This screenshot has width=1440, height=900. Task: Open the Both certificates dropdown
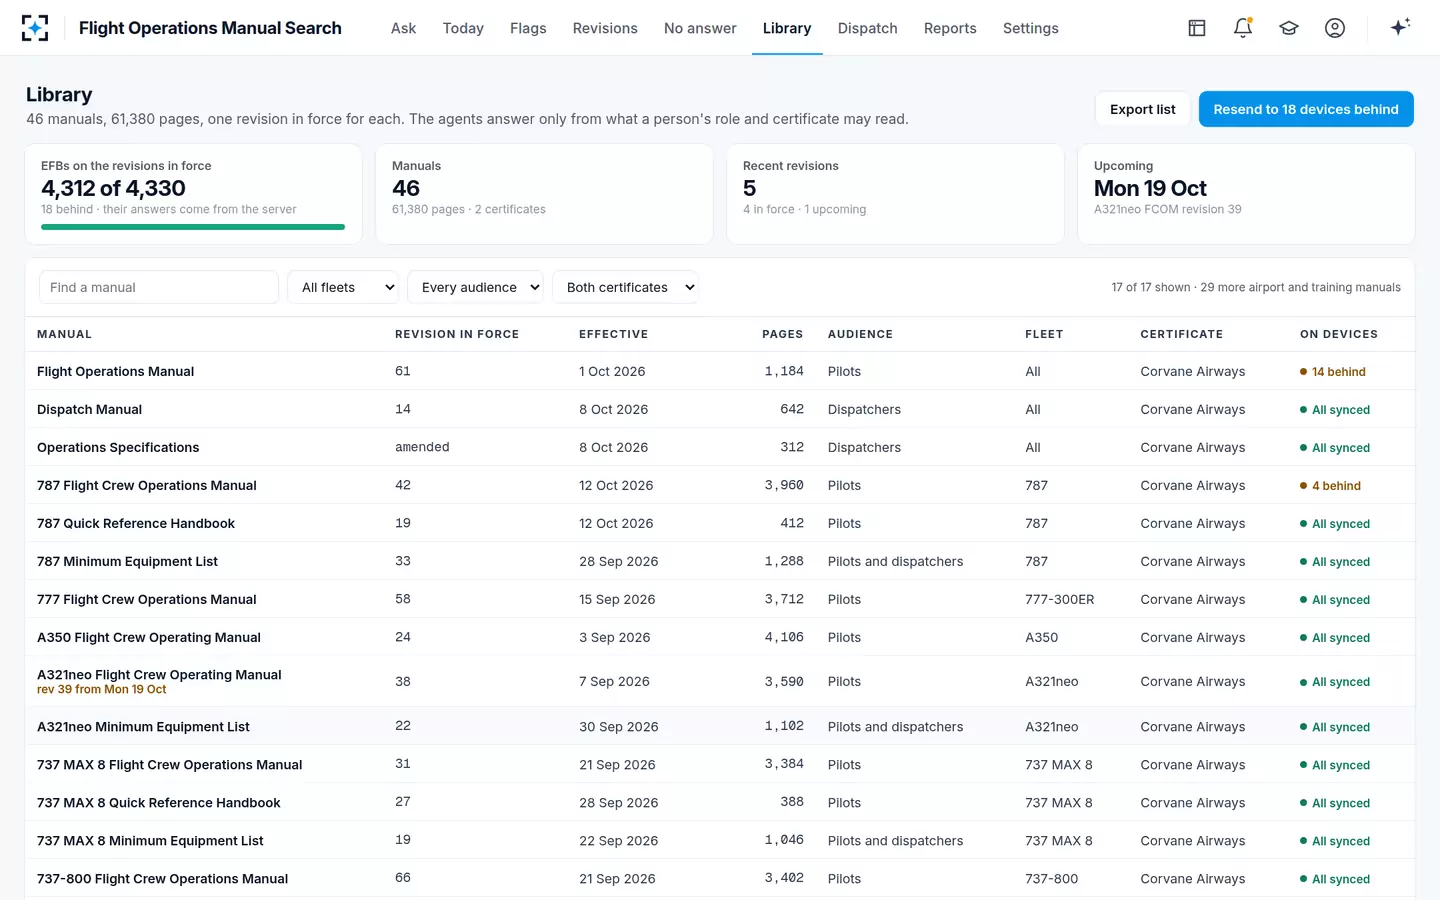(625, 287)
